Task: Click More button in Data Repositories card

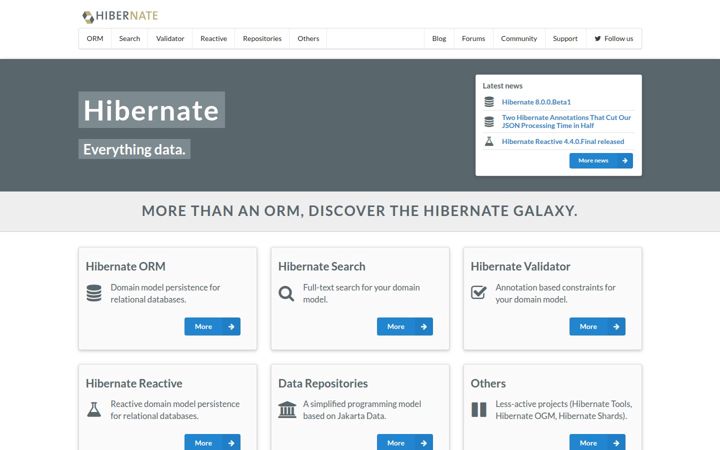Action: [x=405, y=443]
